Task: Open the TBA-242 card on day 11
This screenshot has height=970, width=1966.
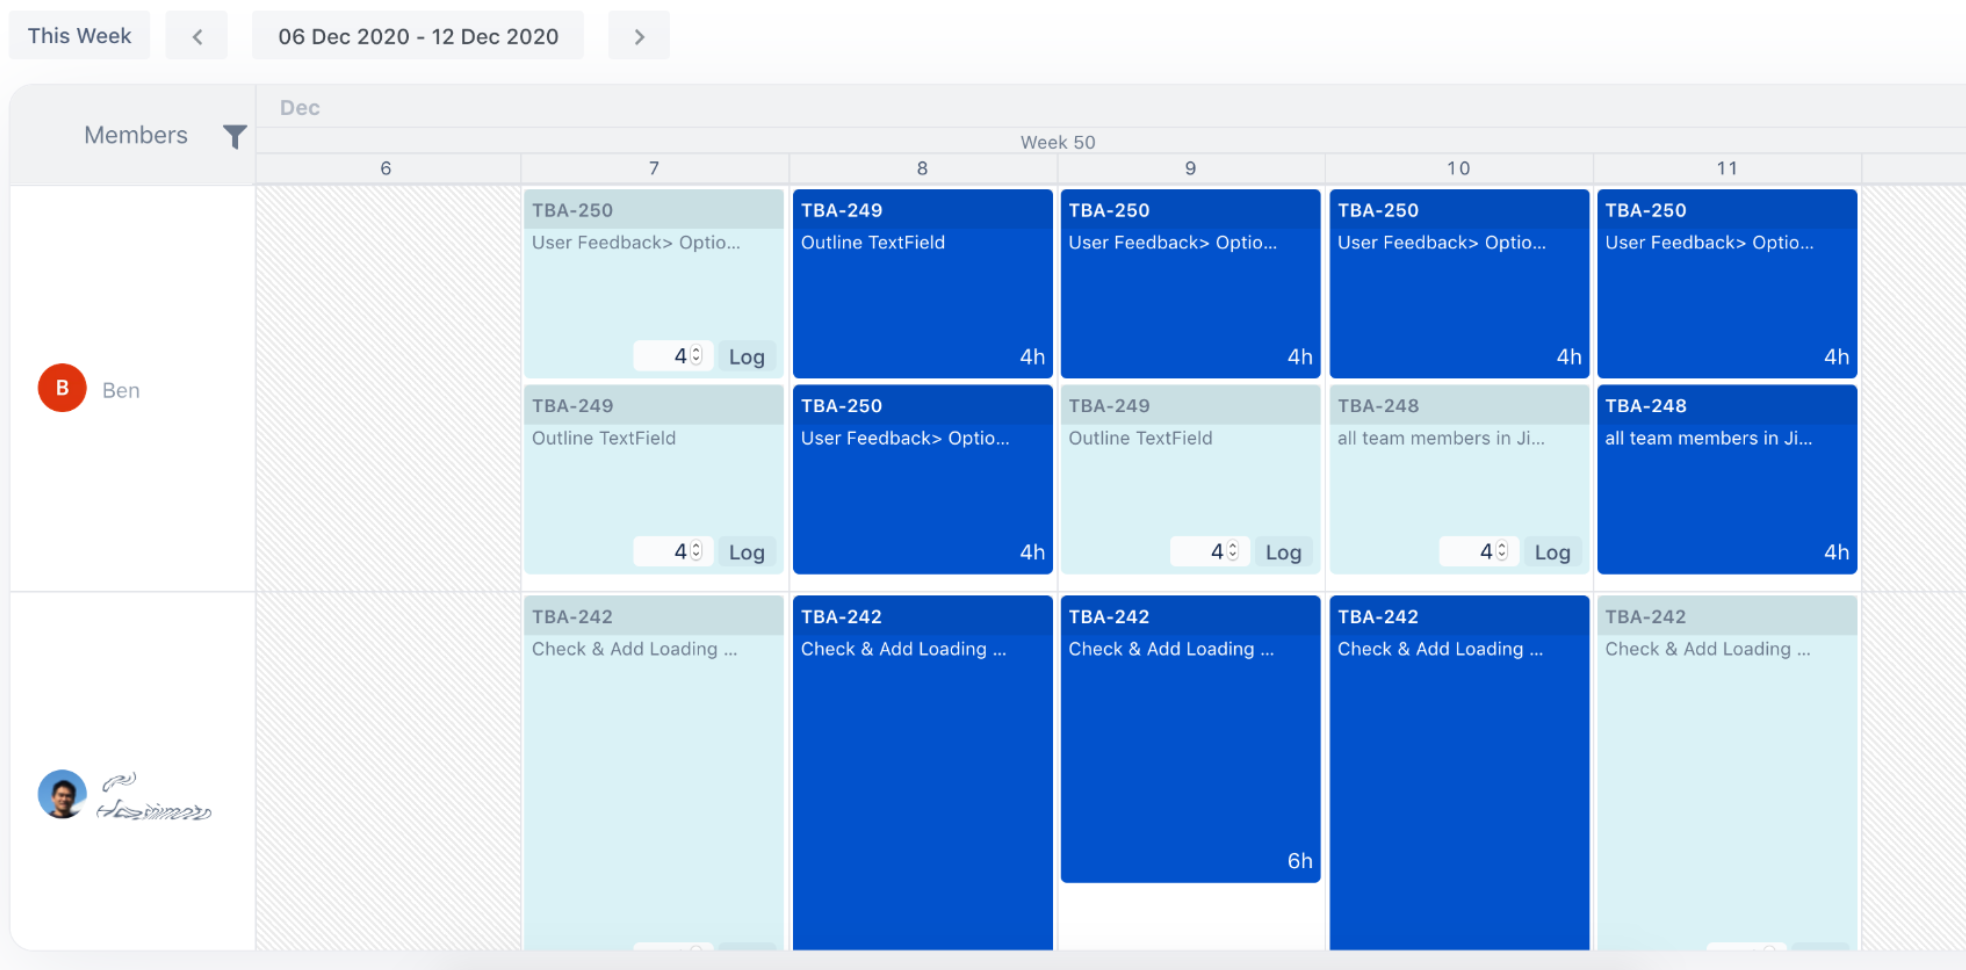Action: (x=1727, y=773)
